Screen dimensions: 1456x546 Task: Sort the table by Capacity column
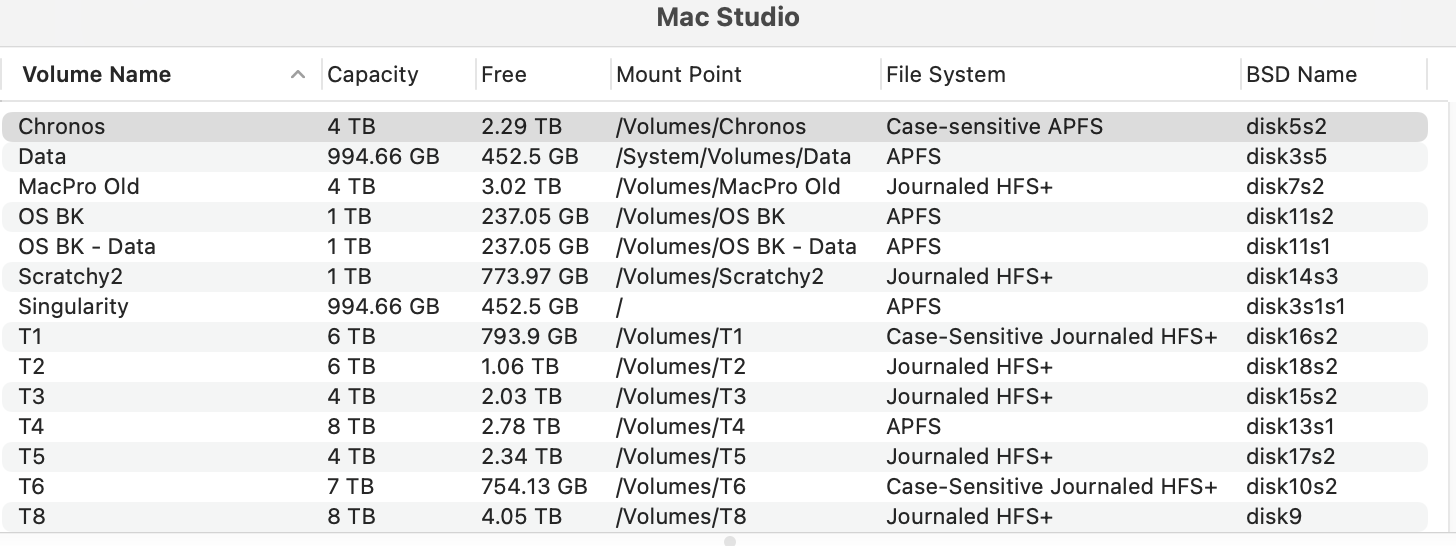373,75
